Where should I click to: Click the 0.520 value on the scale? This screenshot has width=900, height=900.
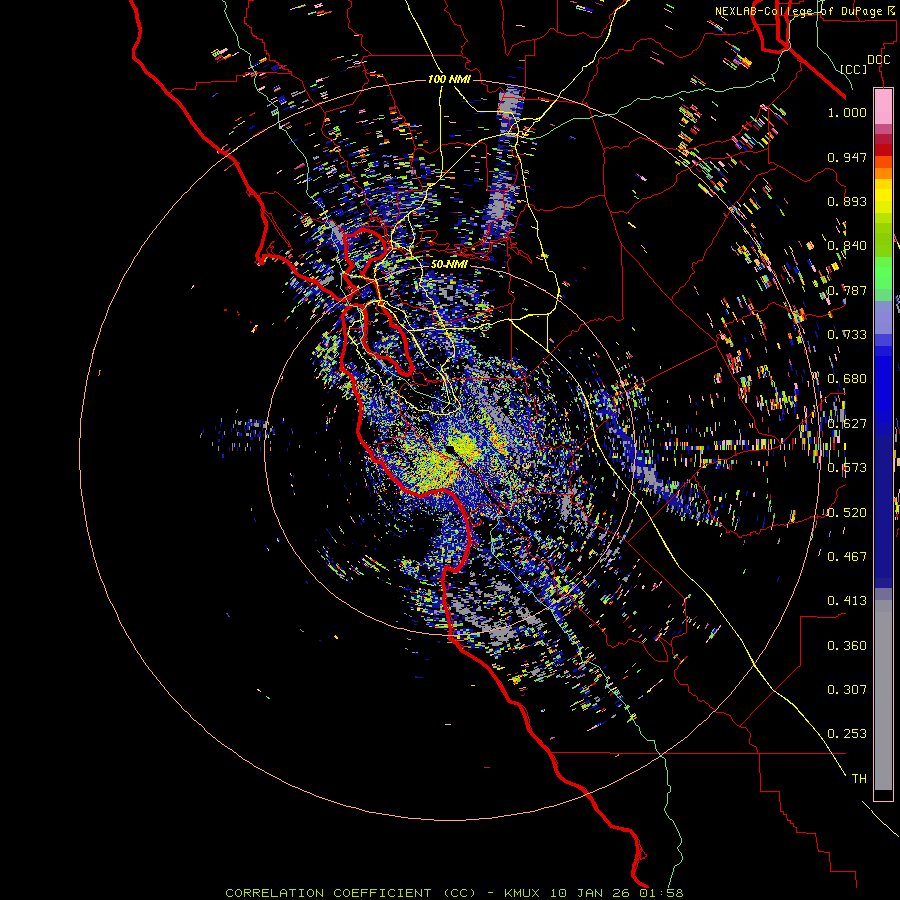[x=847, y=513]
